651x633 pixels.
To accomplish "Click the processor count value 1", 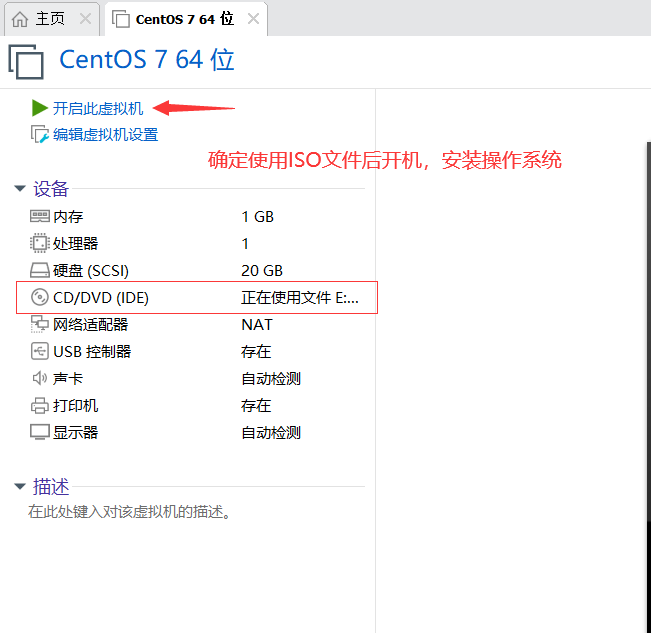I will point(245,243).
